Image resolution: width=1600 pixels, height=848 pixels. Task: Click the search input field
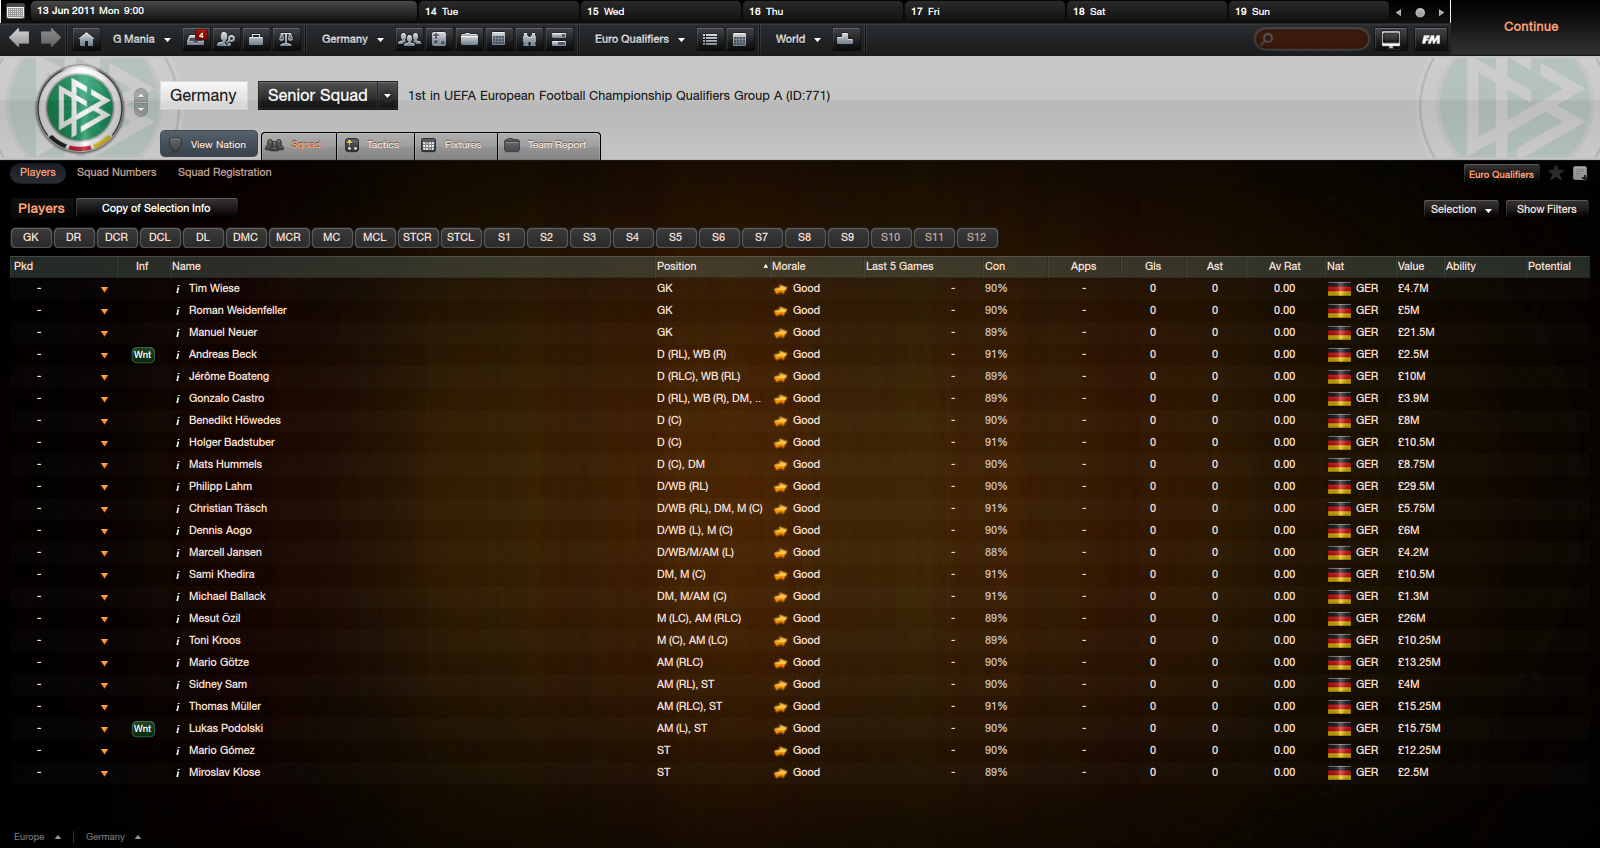[1311, 39]
